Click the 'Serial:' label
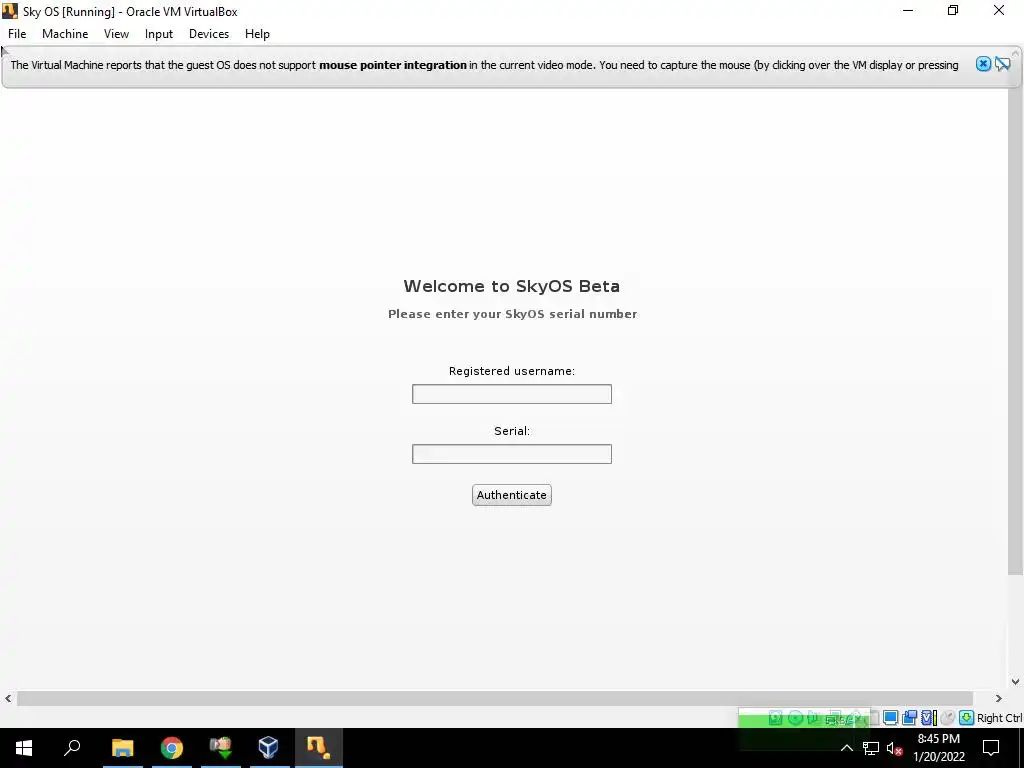Image resolution: width=1024 pixels, height=768 pixels. tap(511, 431)
